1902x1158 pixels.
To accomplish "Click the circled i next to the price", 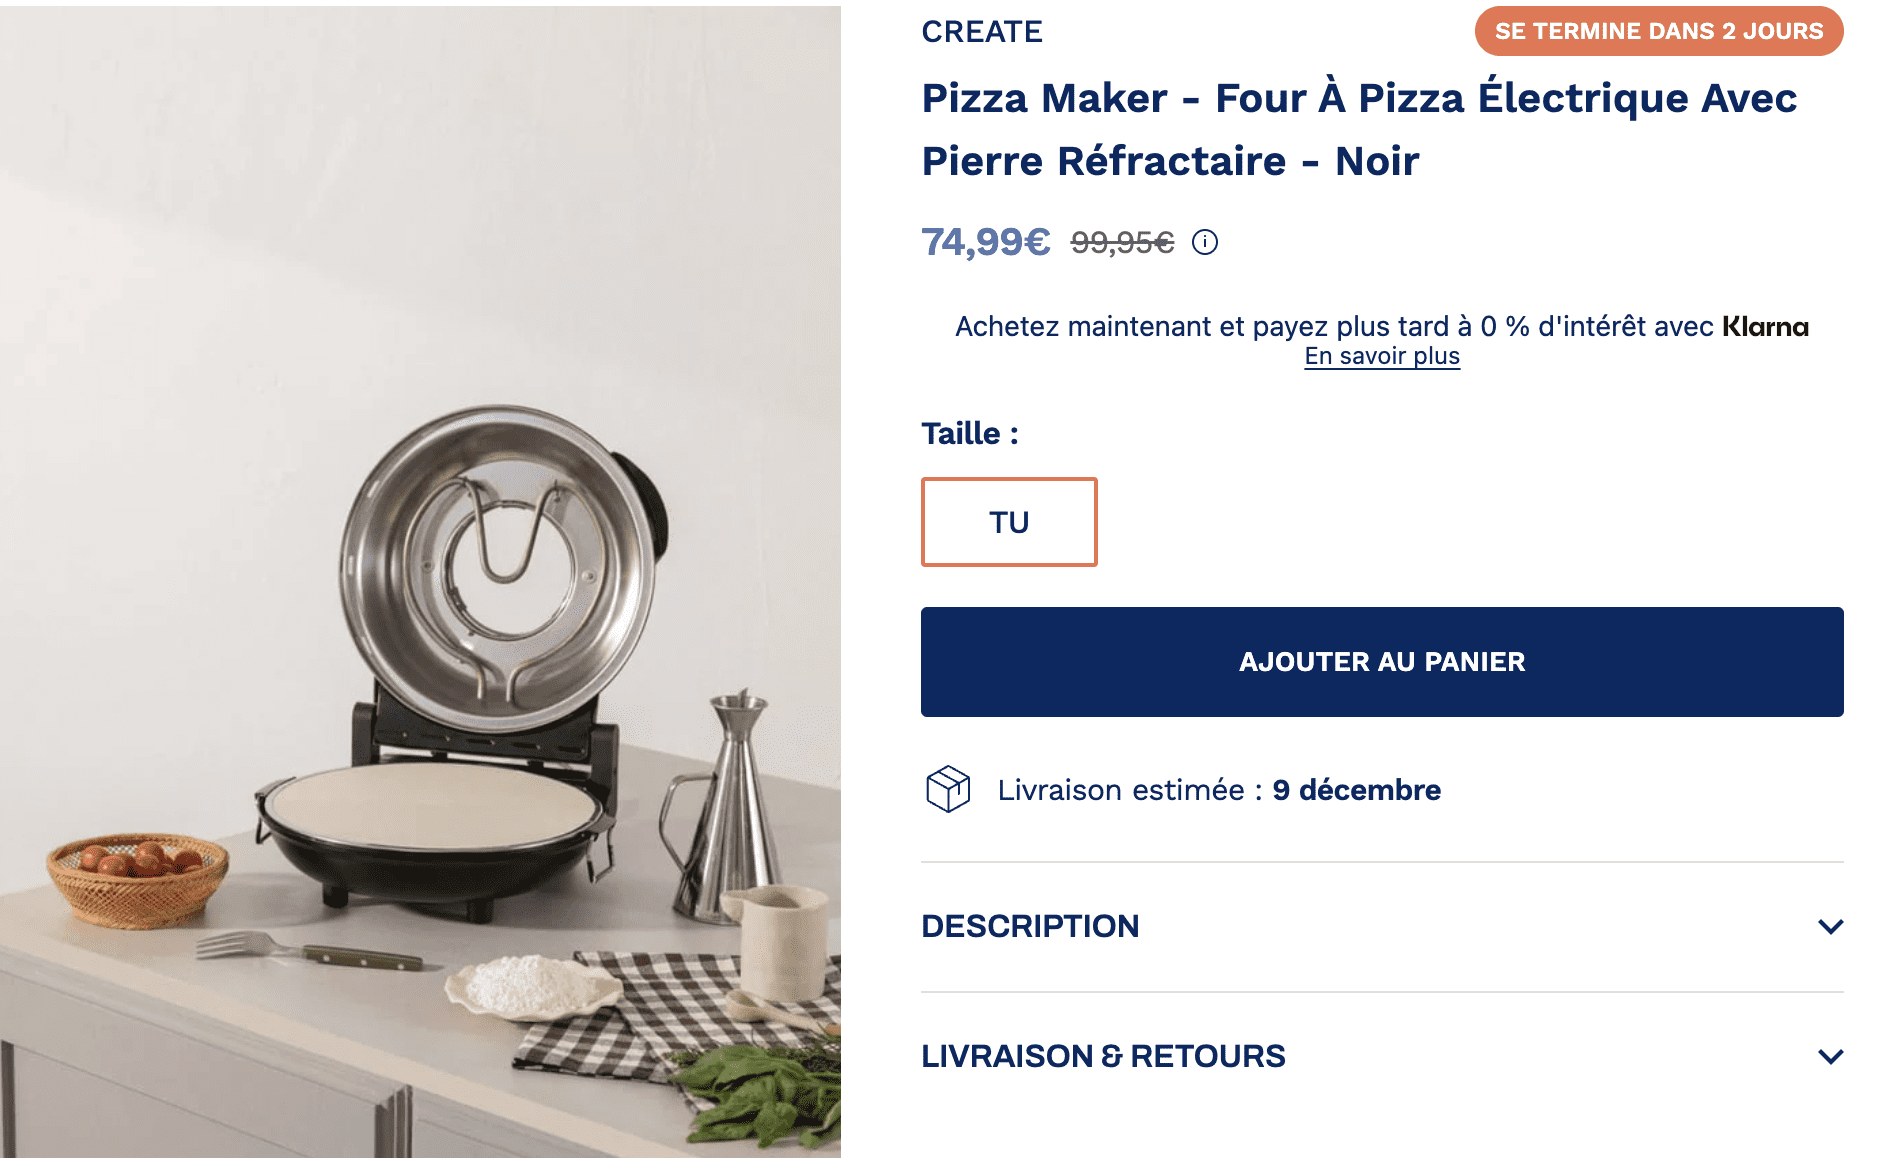I will (x=1206, y=240).
